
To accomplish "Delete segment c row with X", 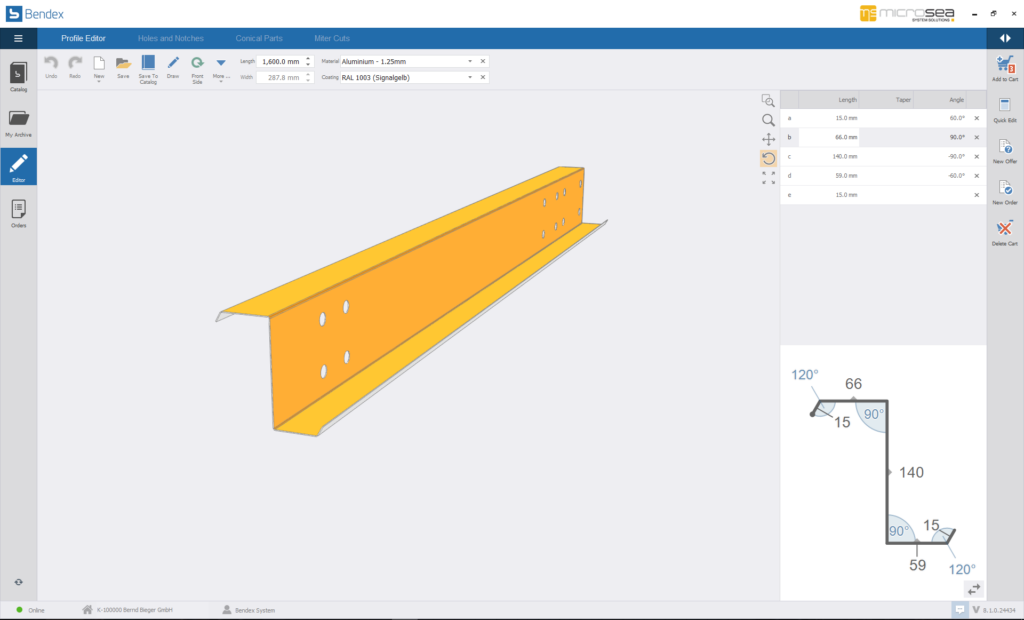I will (977, 156).
